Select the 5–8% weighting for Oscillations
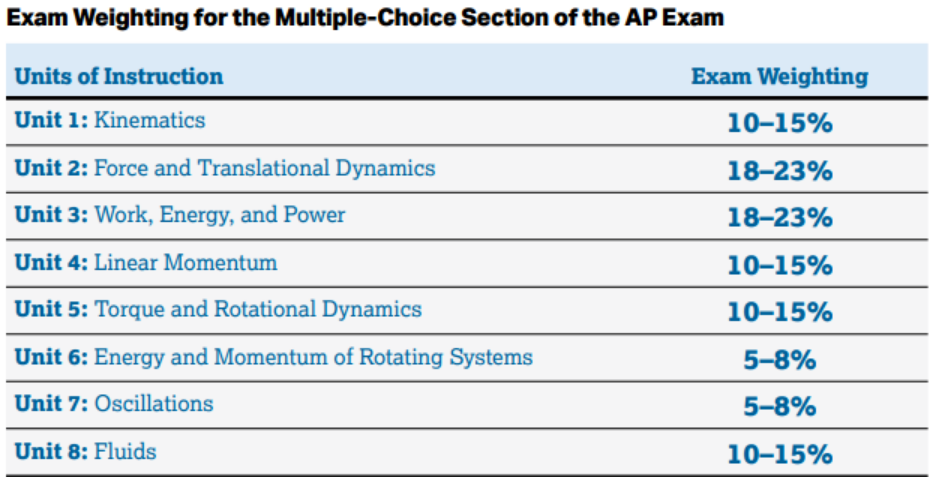The image size is (933, 483). point(779,407)
